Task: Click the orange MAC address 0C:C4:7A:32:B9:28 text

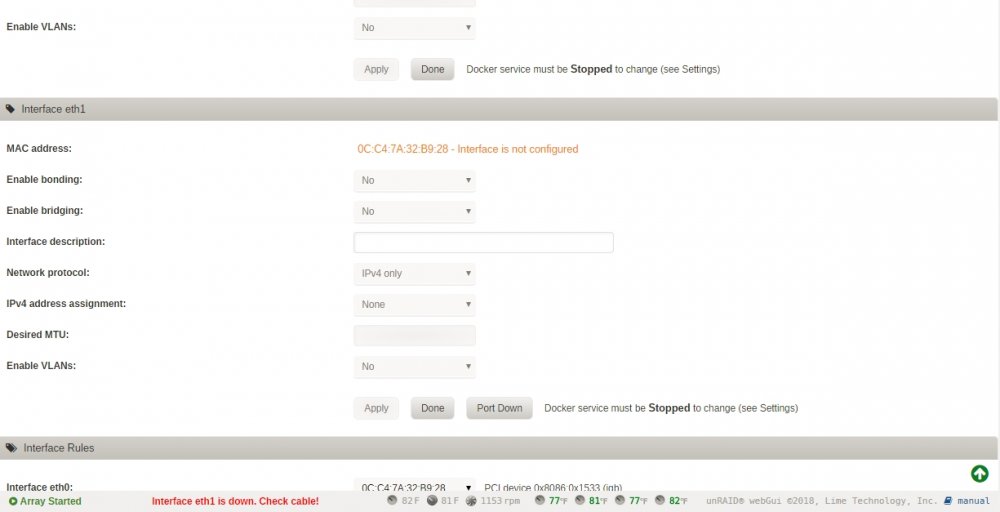Action: tap(402, 149)
